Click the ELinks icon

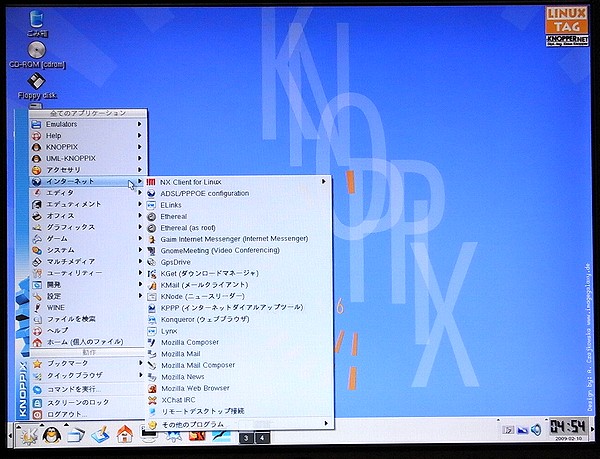coord(152,205)
